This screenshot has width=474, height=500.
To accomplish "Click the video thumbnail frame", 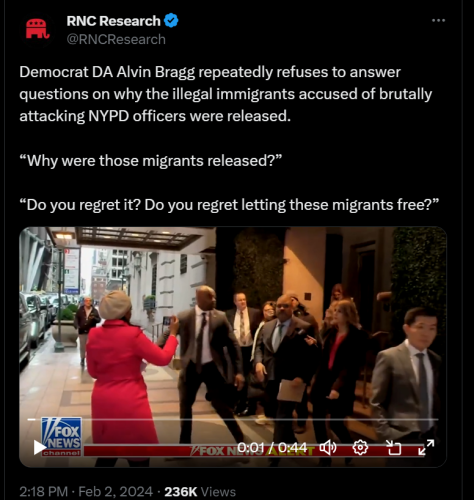I will 233,347.
